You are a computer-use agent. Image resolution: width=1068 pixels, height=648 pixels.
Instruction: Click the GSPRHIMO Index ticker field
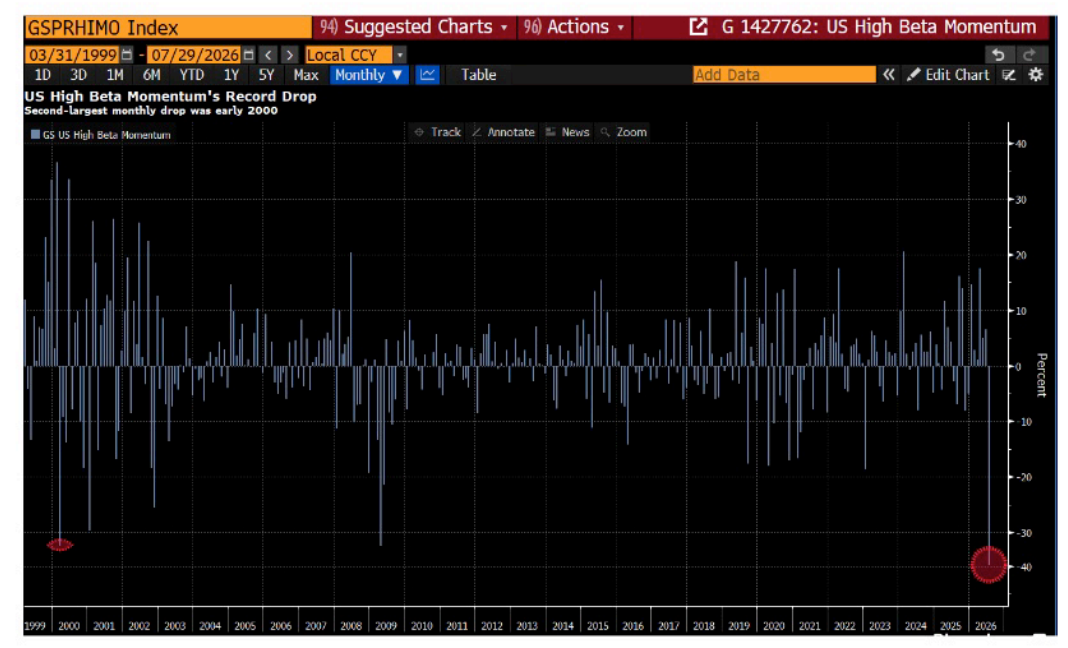(168, 27)
